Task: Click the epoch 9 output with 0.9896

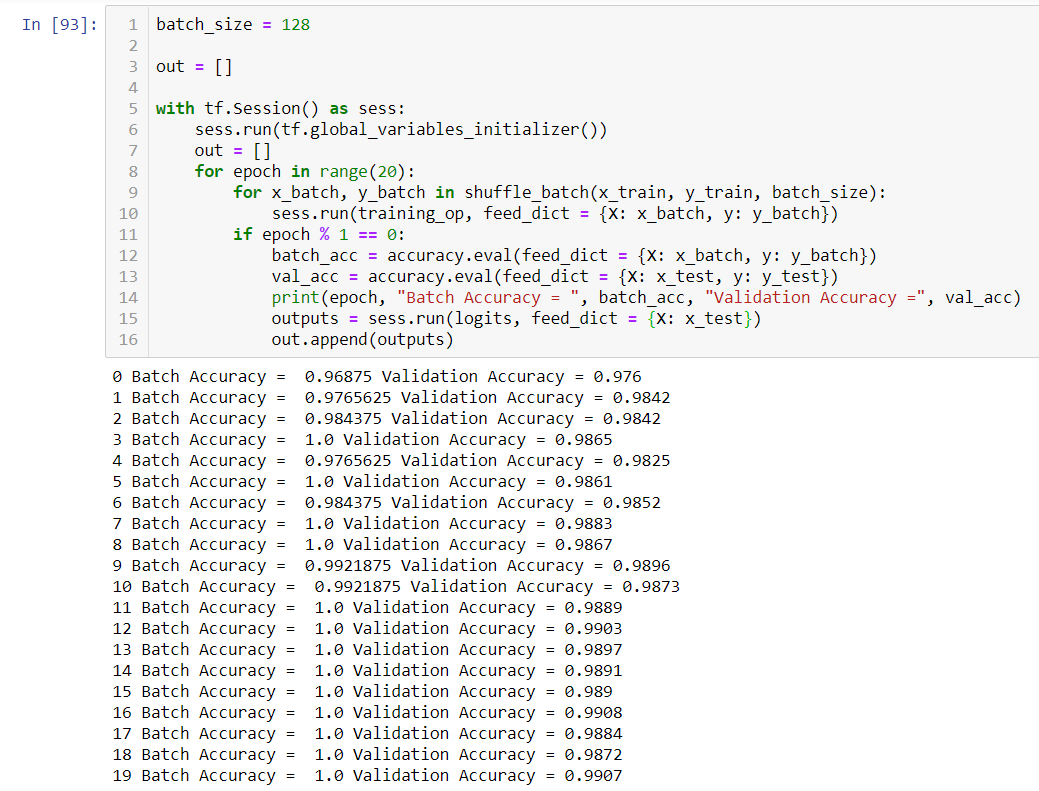Action: click(391, 566)
